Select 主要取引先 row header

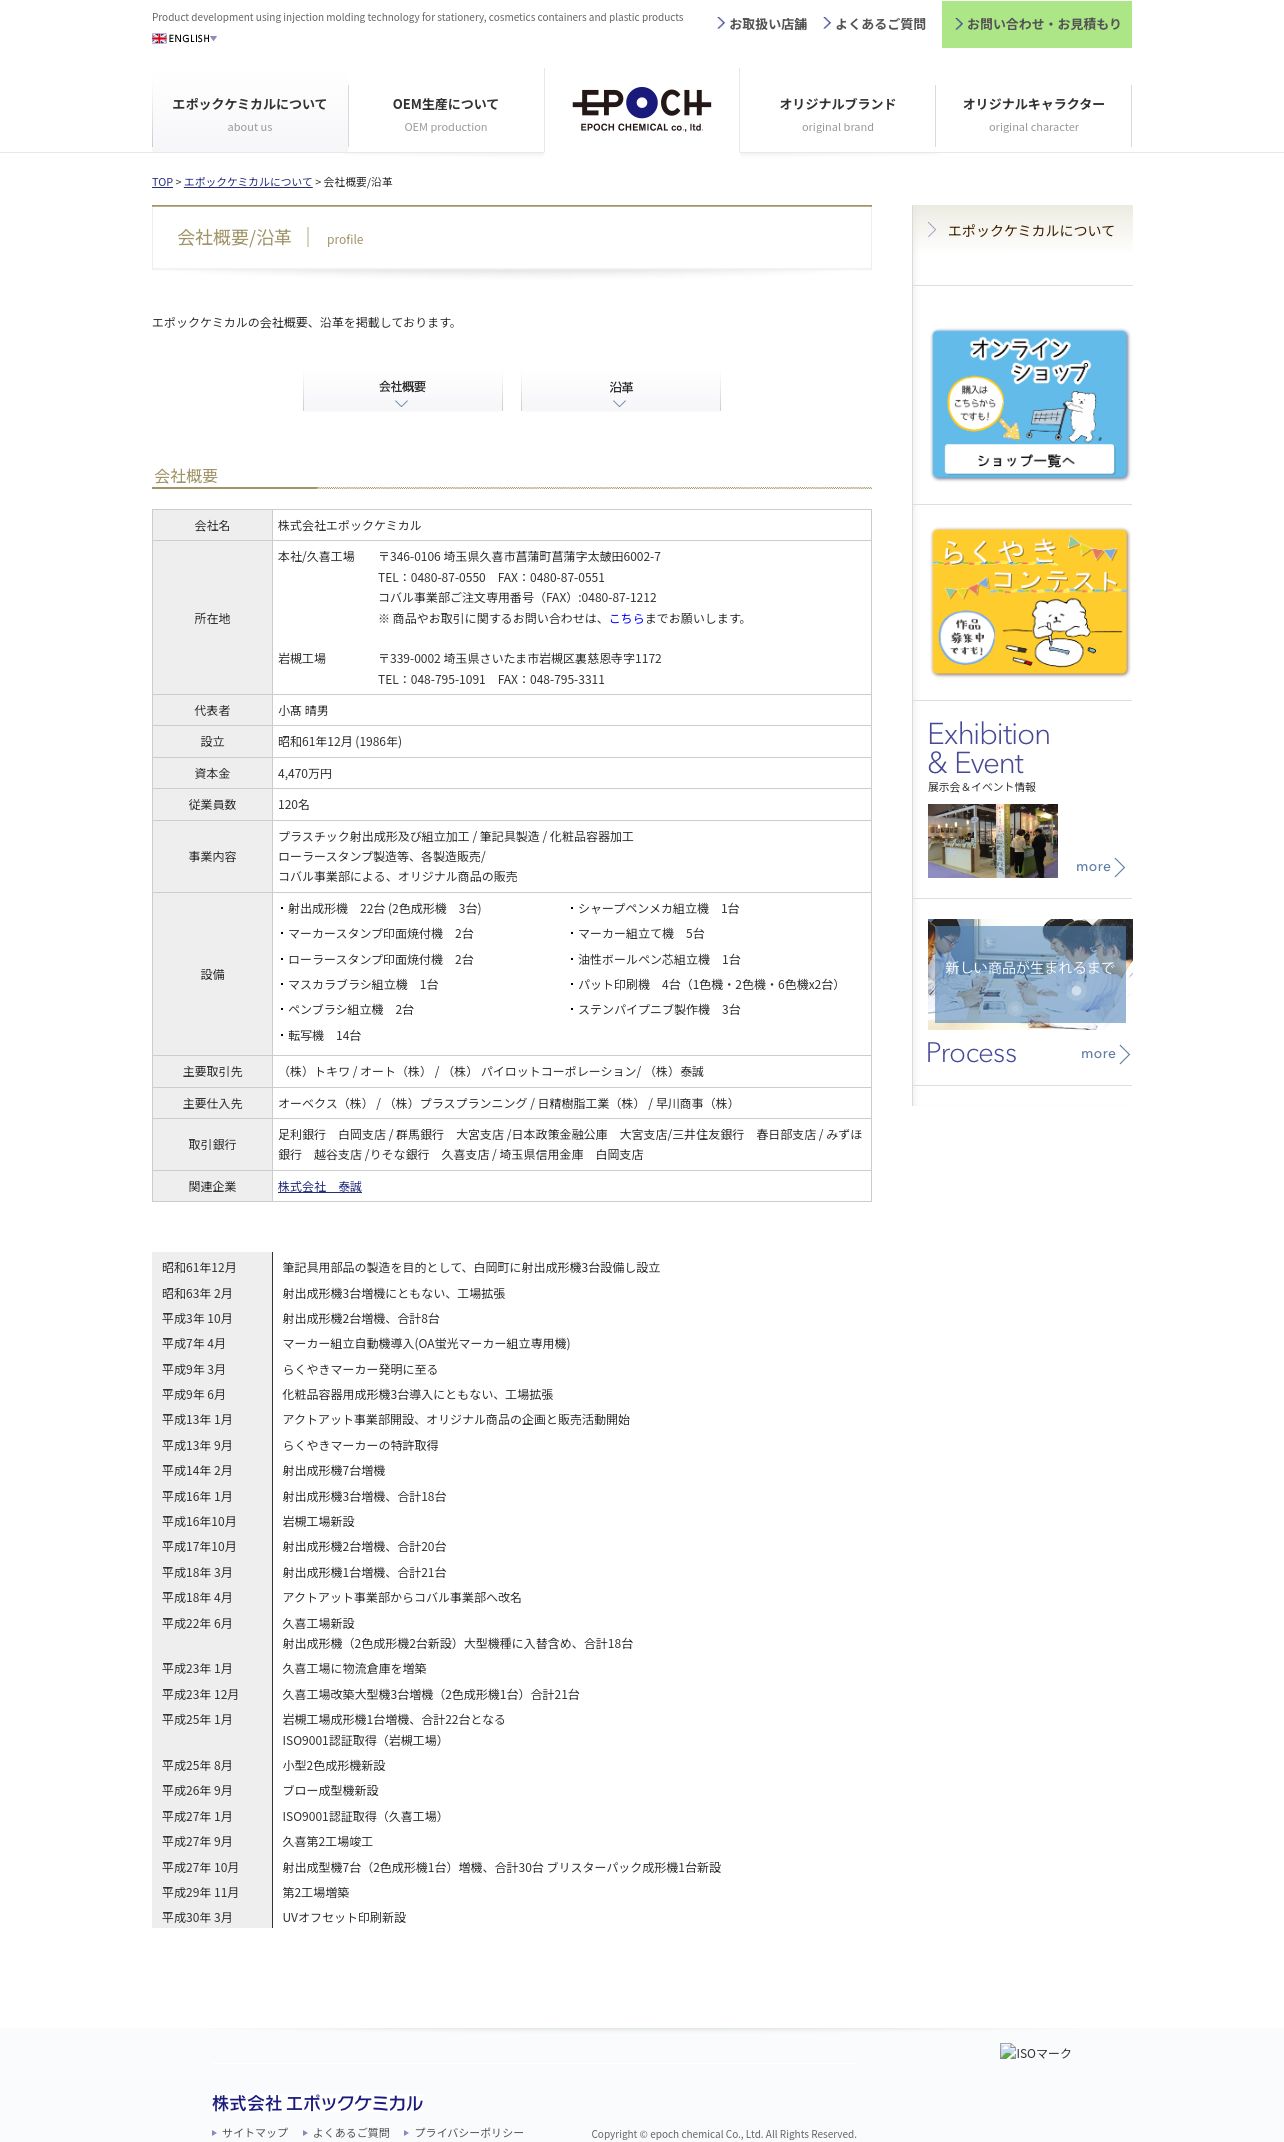(212, 1072)
